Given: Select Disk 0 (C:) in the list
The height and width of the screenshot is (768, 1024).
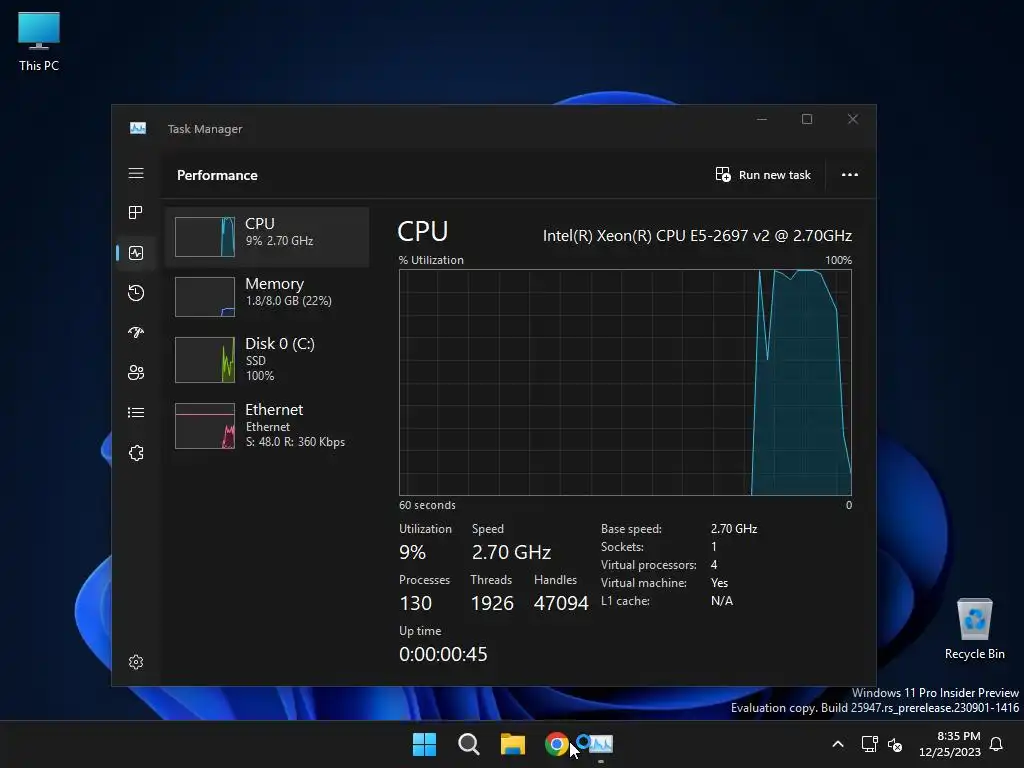Looking at the screenshot, I should point(267,359).
